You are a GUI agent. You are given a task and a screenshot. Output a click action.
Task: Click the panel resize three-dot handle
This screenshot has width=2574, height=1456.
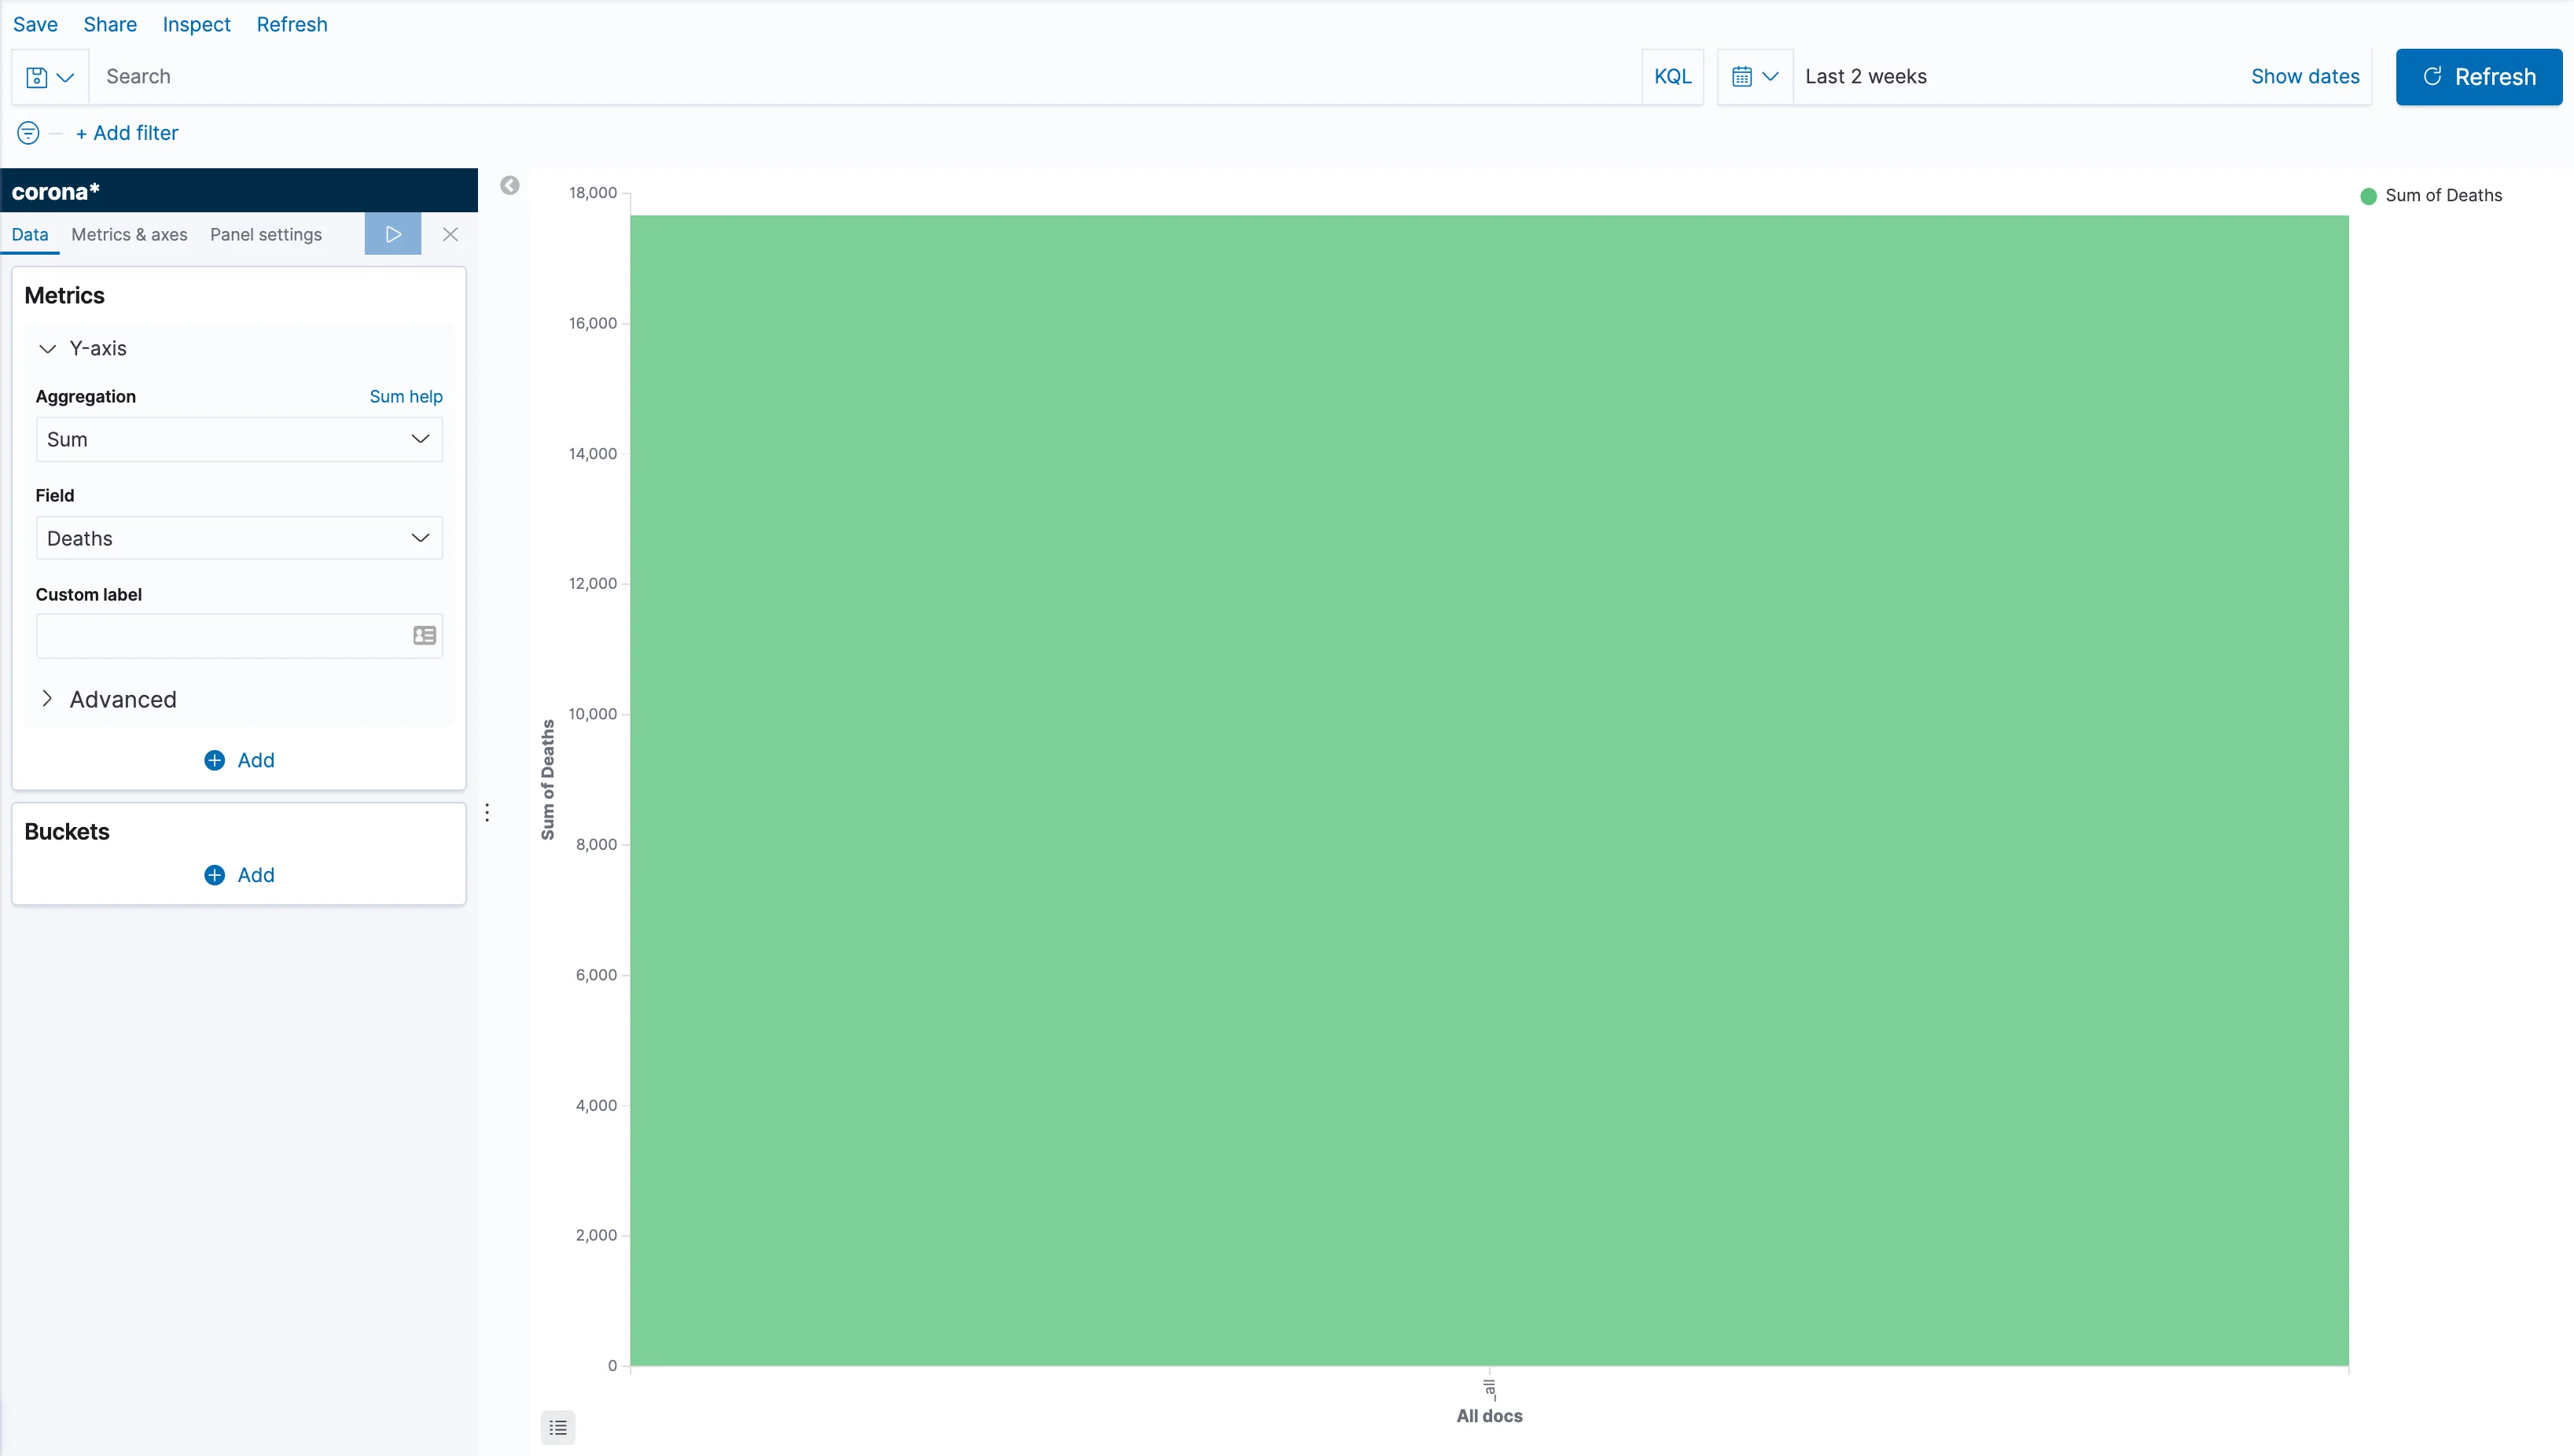point(487,813)
